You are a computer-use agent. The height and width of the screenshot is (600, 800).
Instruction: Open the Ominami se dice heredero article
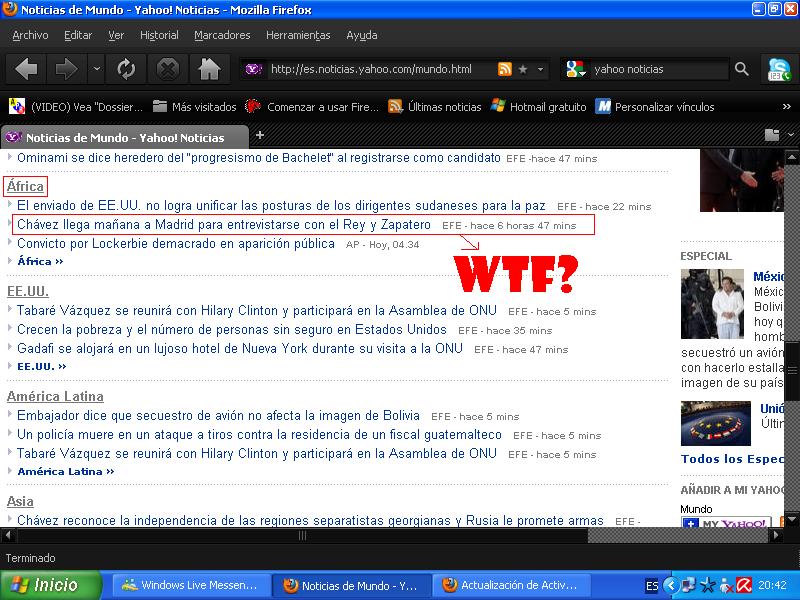[259, 158]
